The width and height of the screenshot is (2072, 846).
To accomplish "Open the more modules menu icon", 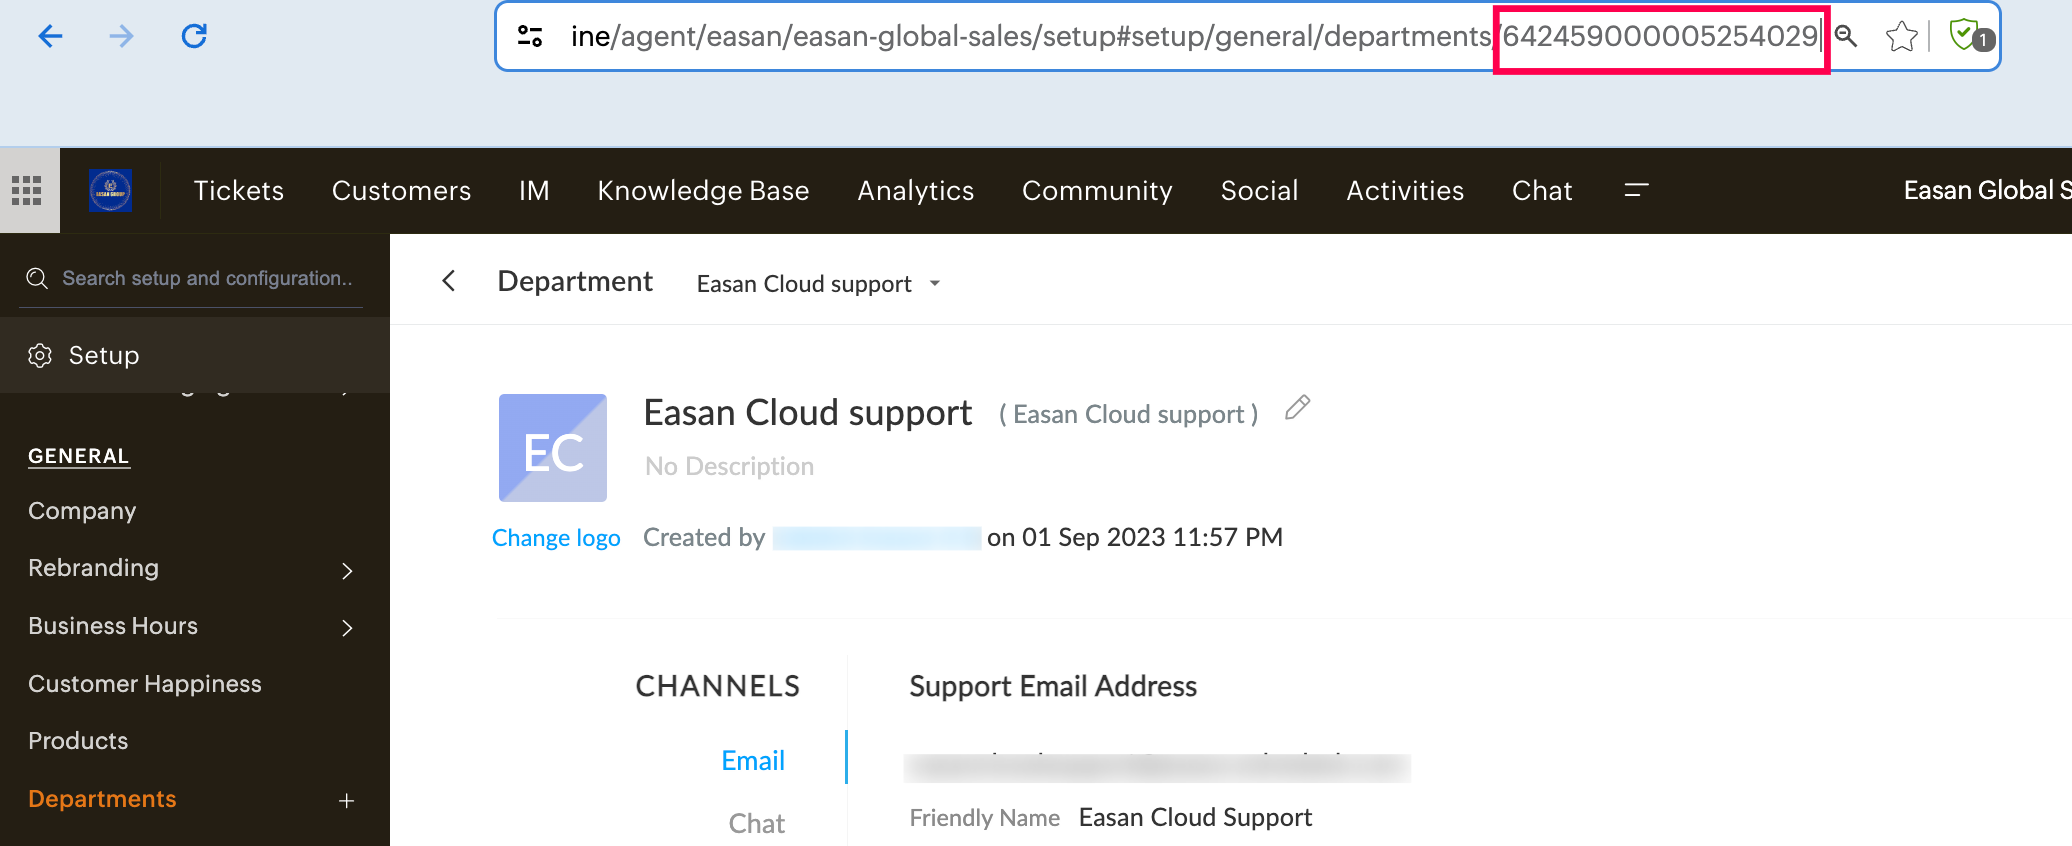I will [1636, 190].
